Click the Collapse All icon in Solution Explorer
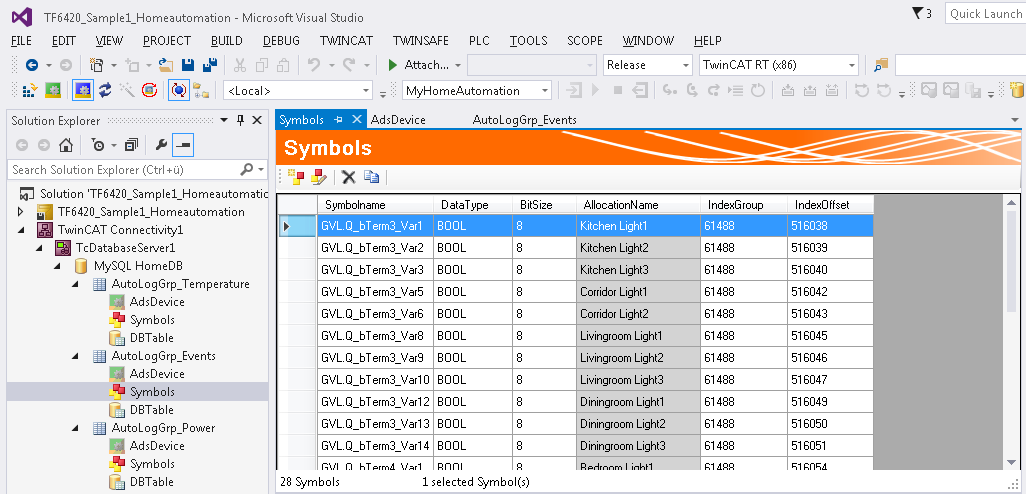Image resolution: width=1026 pixels, height=494 pixels. [x=132, y=145]
